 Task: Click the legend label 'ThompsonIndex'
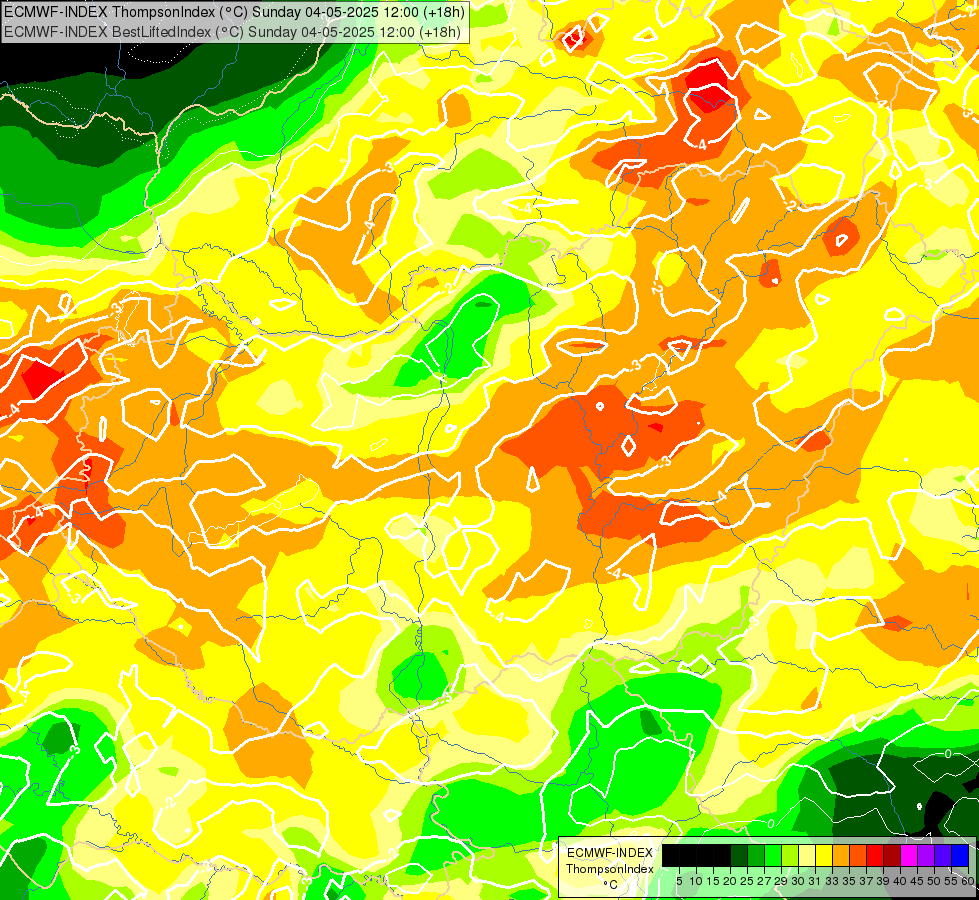609,869
